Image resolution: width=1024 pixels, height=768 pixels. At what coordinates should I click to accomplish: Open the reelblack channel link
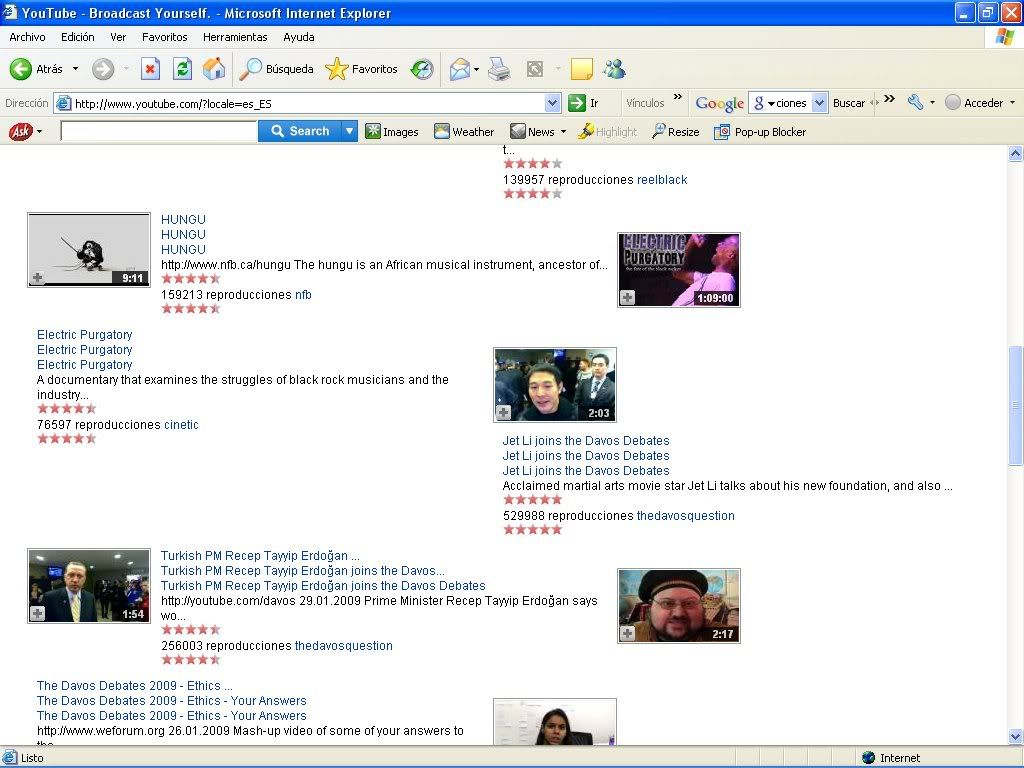[662, 180]
